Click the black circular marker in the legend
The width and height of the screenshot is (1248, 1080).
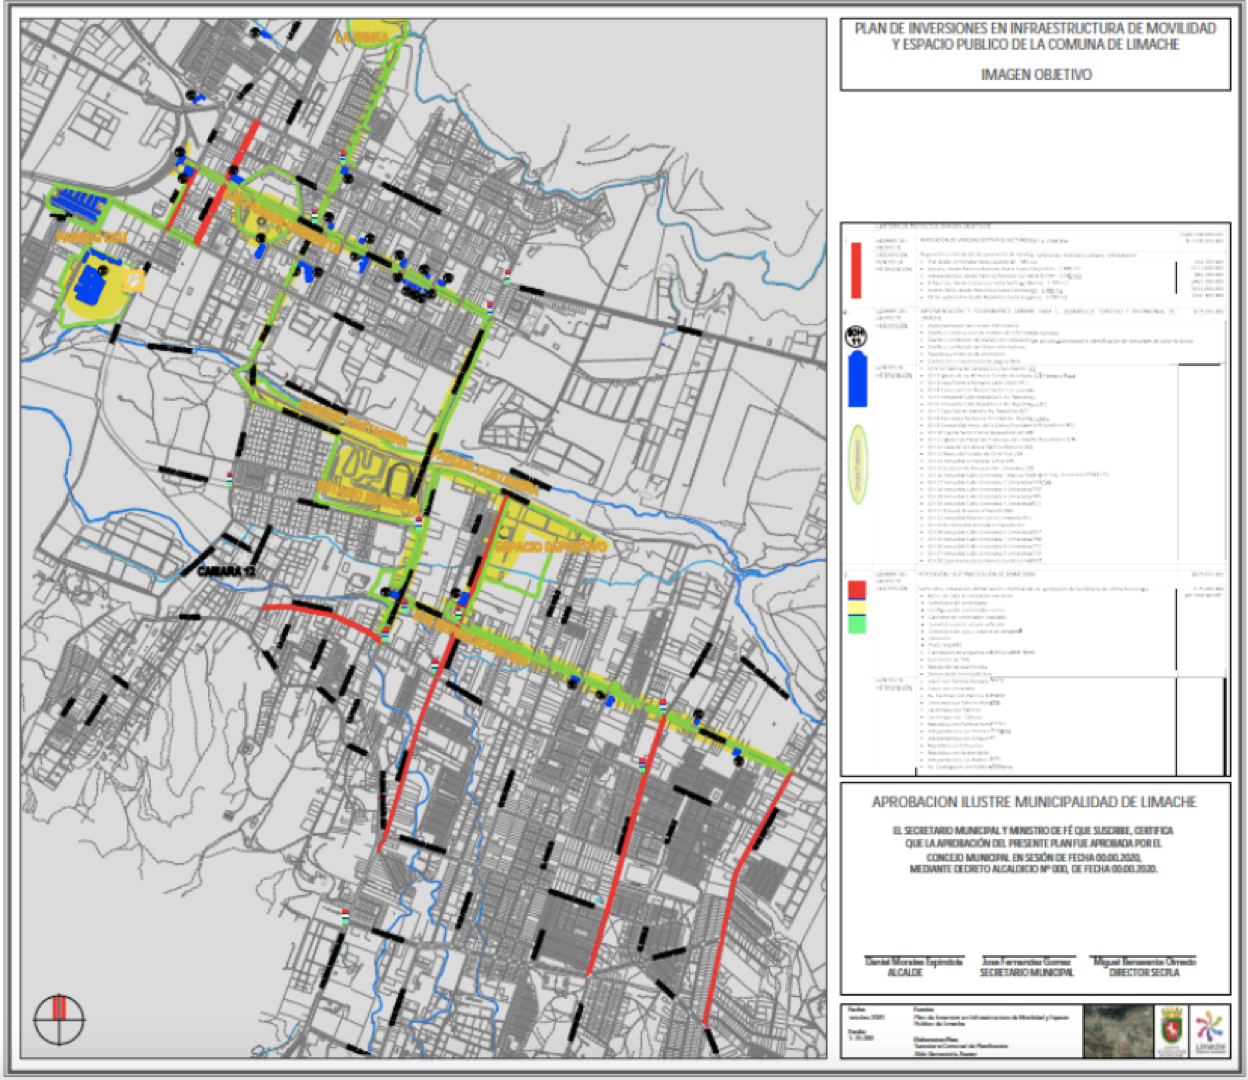[x=856, y=337]
